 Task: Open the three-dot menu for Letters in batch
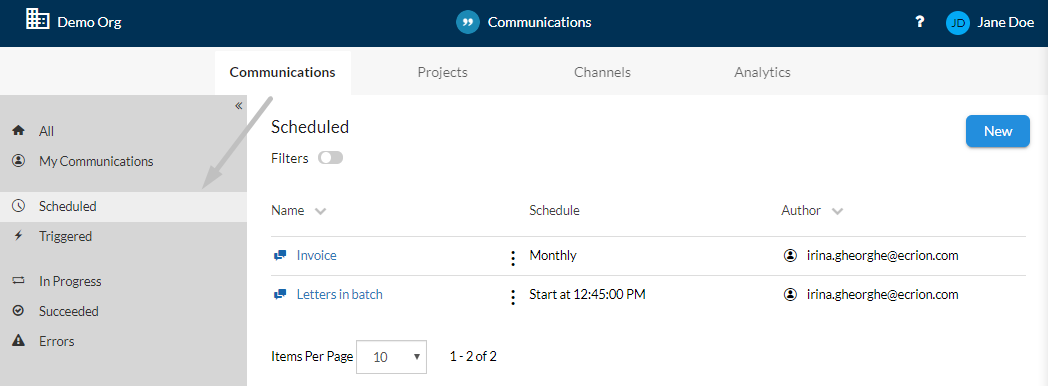513,297
